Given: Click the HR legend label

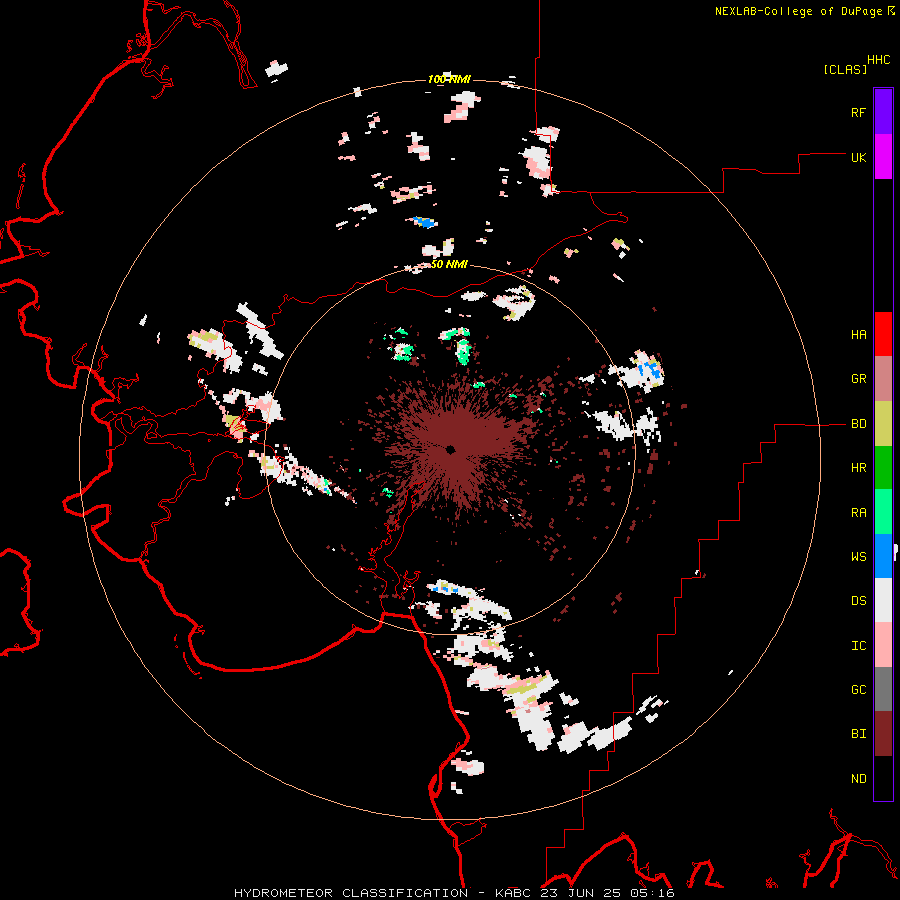Looking at the screenshot, I should click(858, 468).
